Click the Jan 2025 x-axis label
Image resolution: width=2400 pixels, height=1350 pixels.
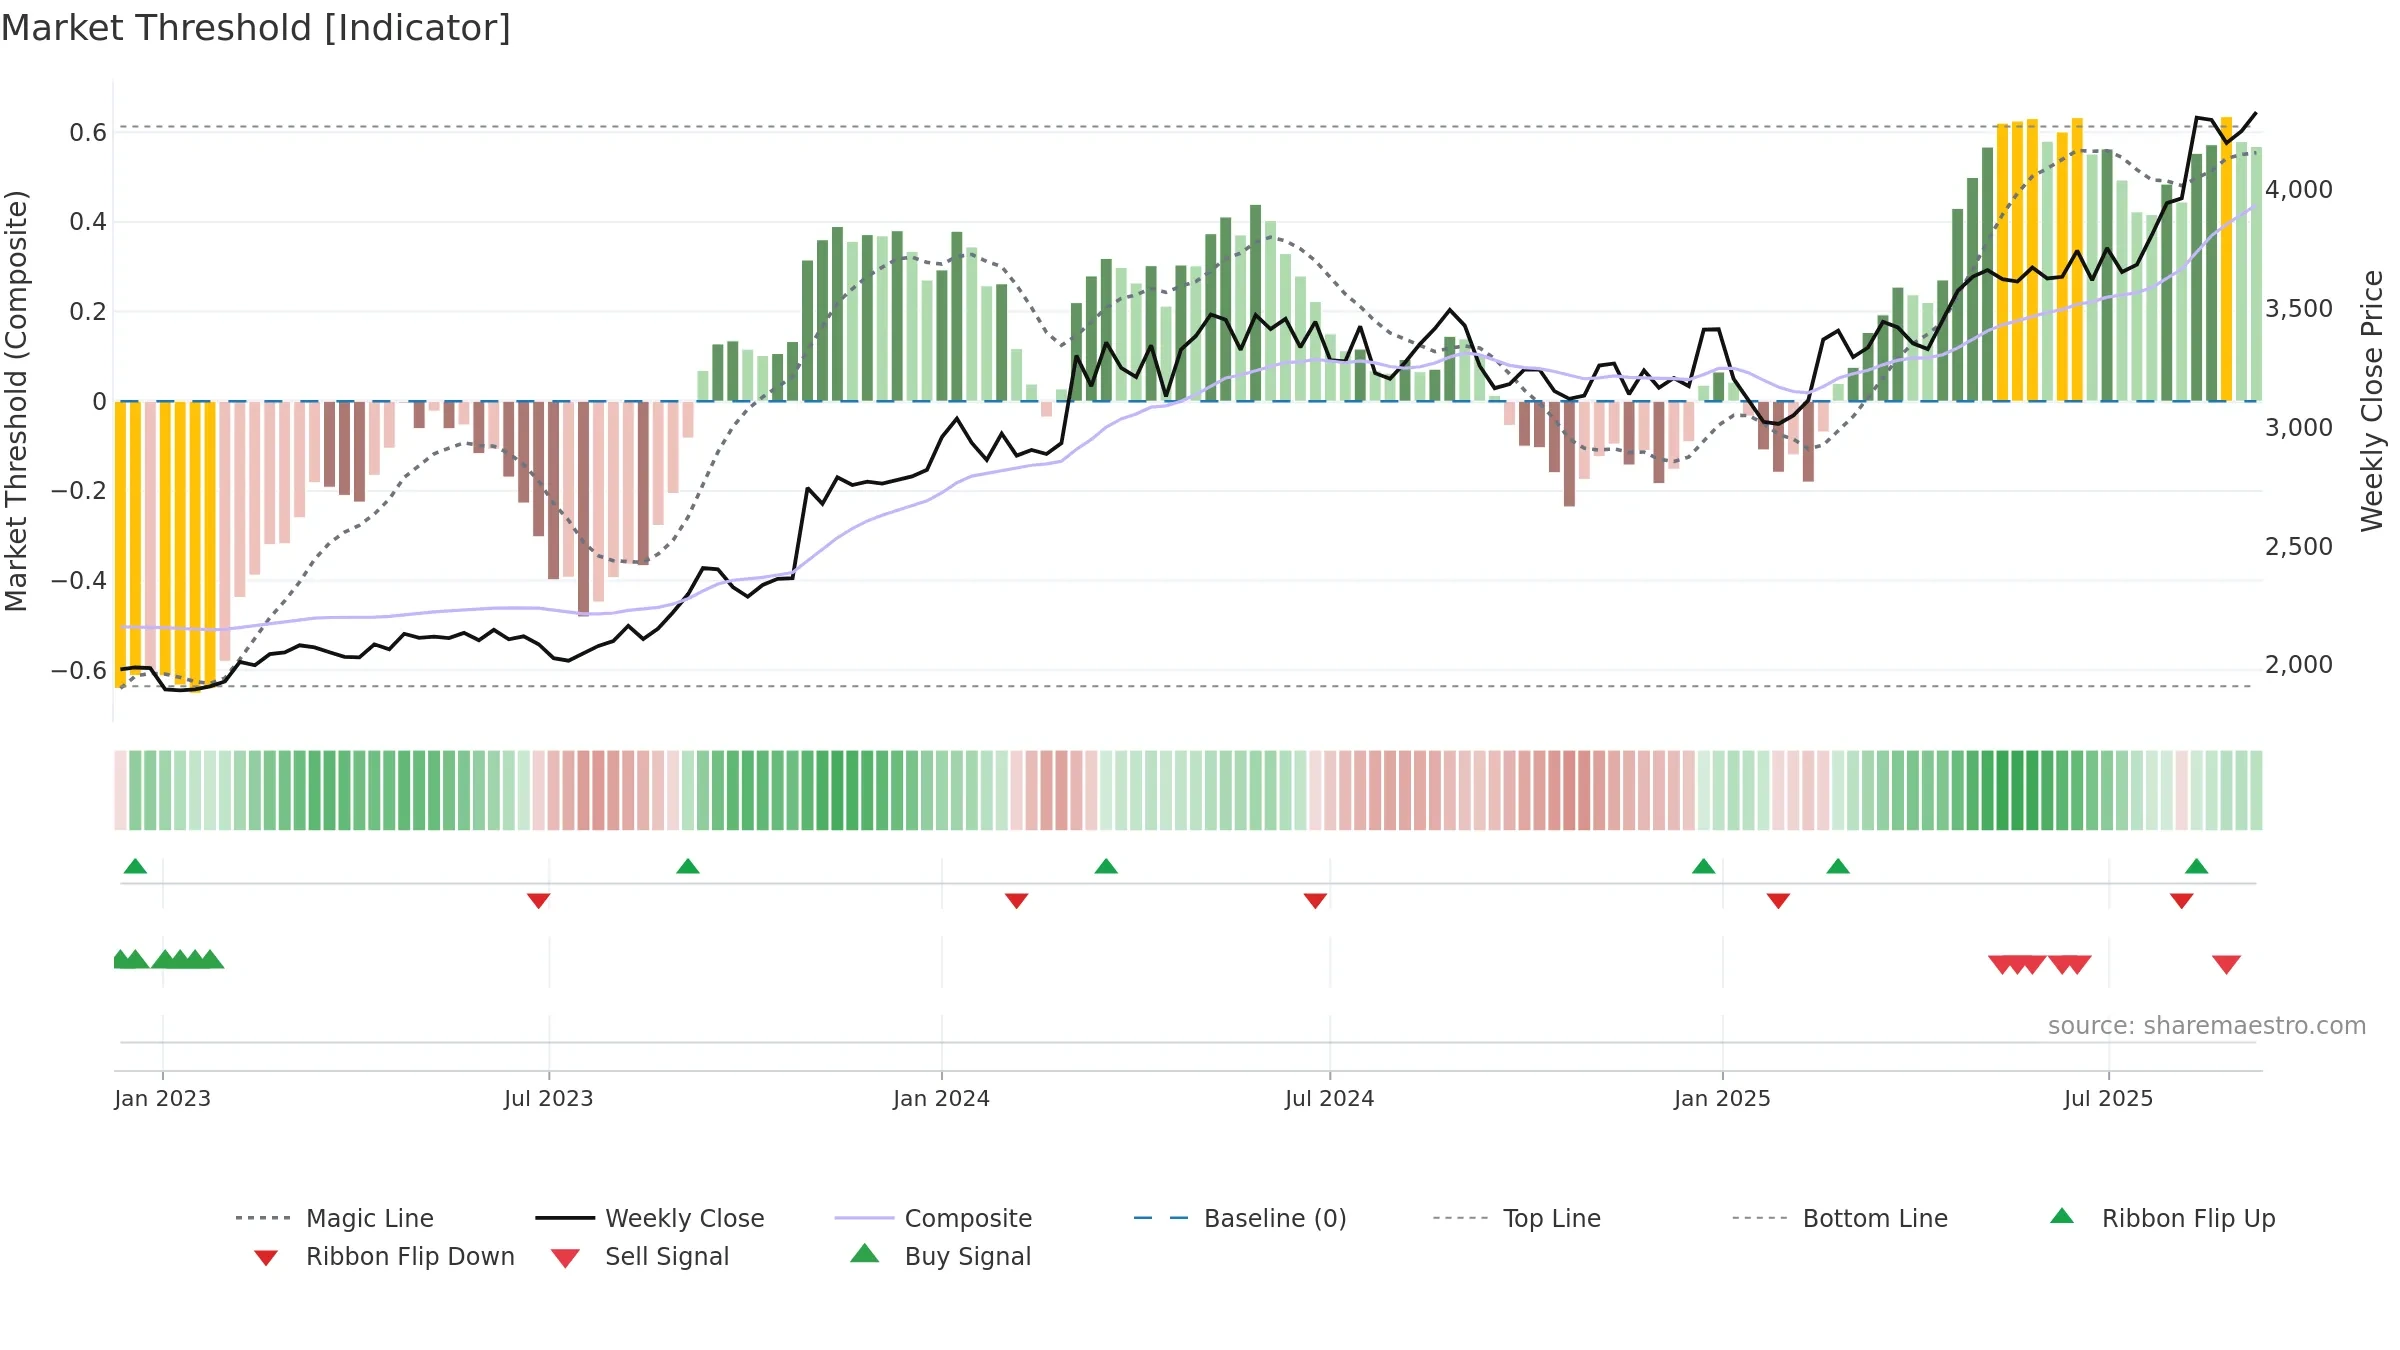1723,1099
